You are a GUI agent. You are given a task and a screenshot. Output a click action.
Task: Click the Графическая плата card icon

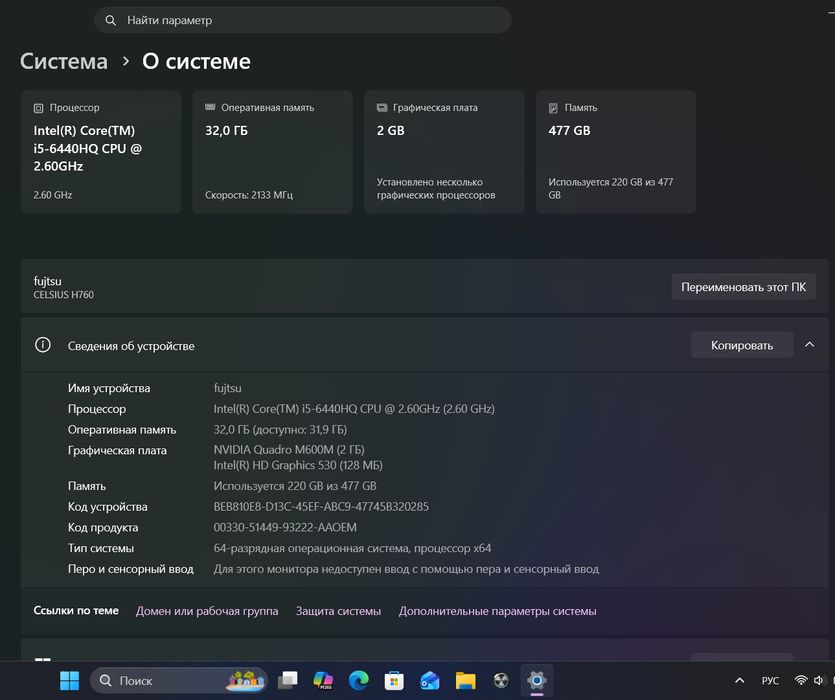(x=382, y=108)
